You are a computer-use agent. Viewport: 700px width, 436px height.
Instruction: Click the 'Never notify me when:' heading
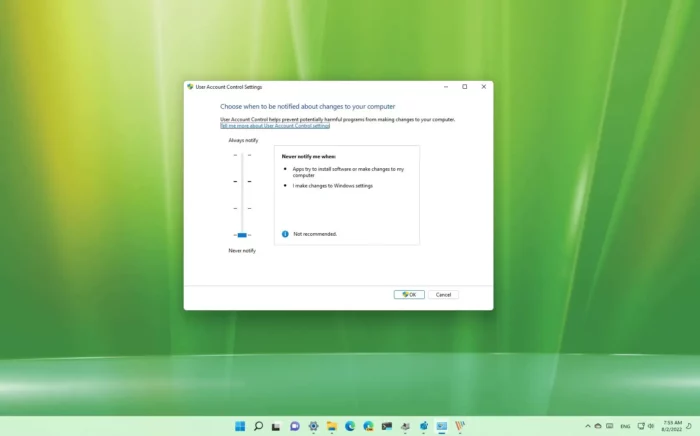coord(308,157)
